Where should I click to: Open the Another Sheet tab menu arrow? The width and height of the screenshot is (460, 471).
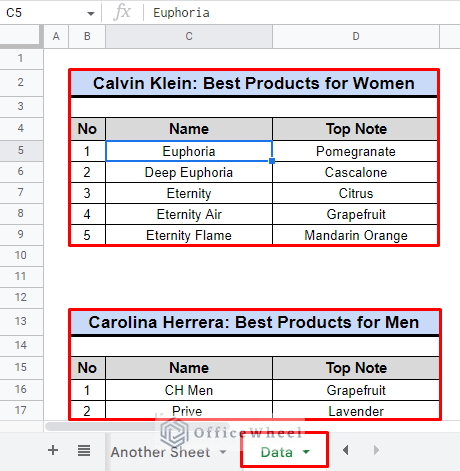click(x=223, y=452)
